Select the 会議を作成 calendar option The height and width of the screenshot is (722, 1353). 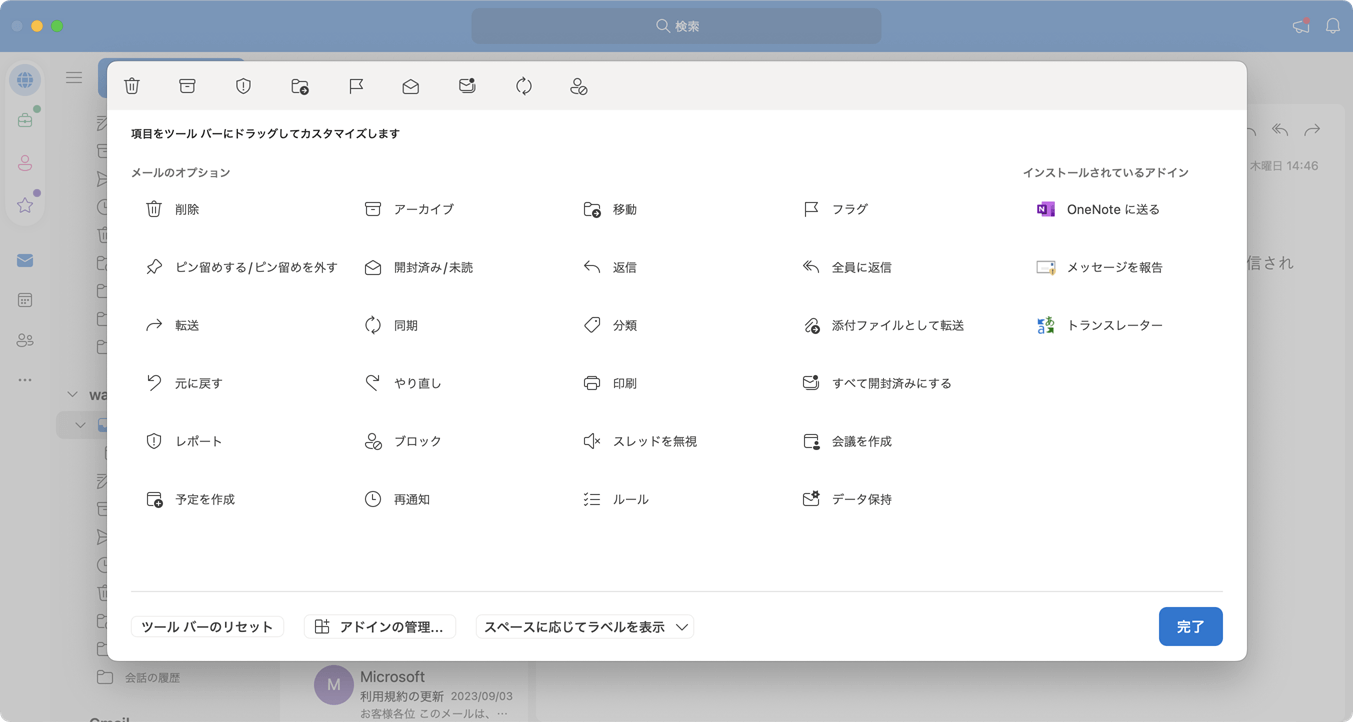pyautogui.click(x=847, y=441)
